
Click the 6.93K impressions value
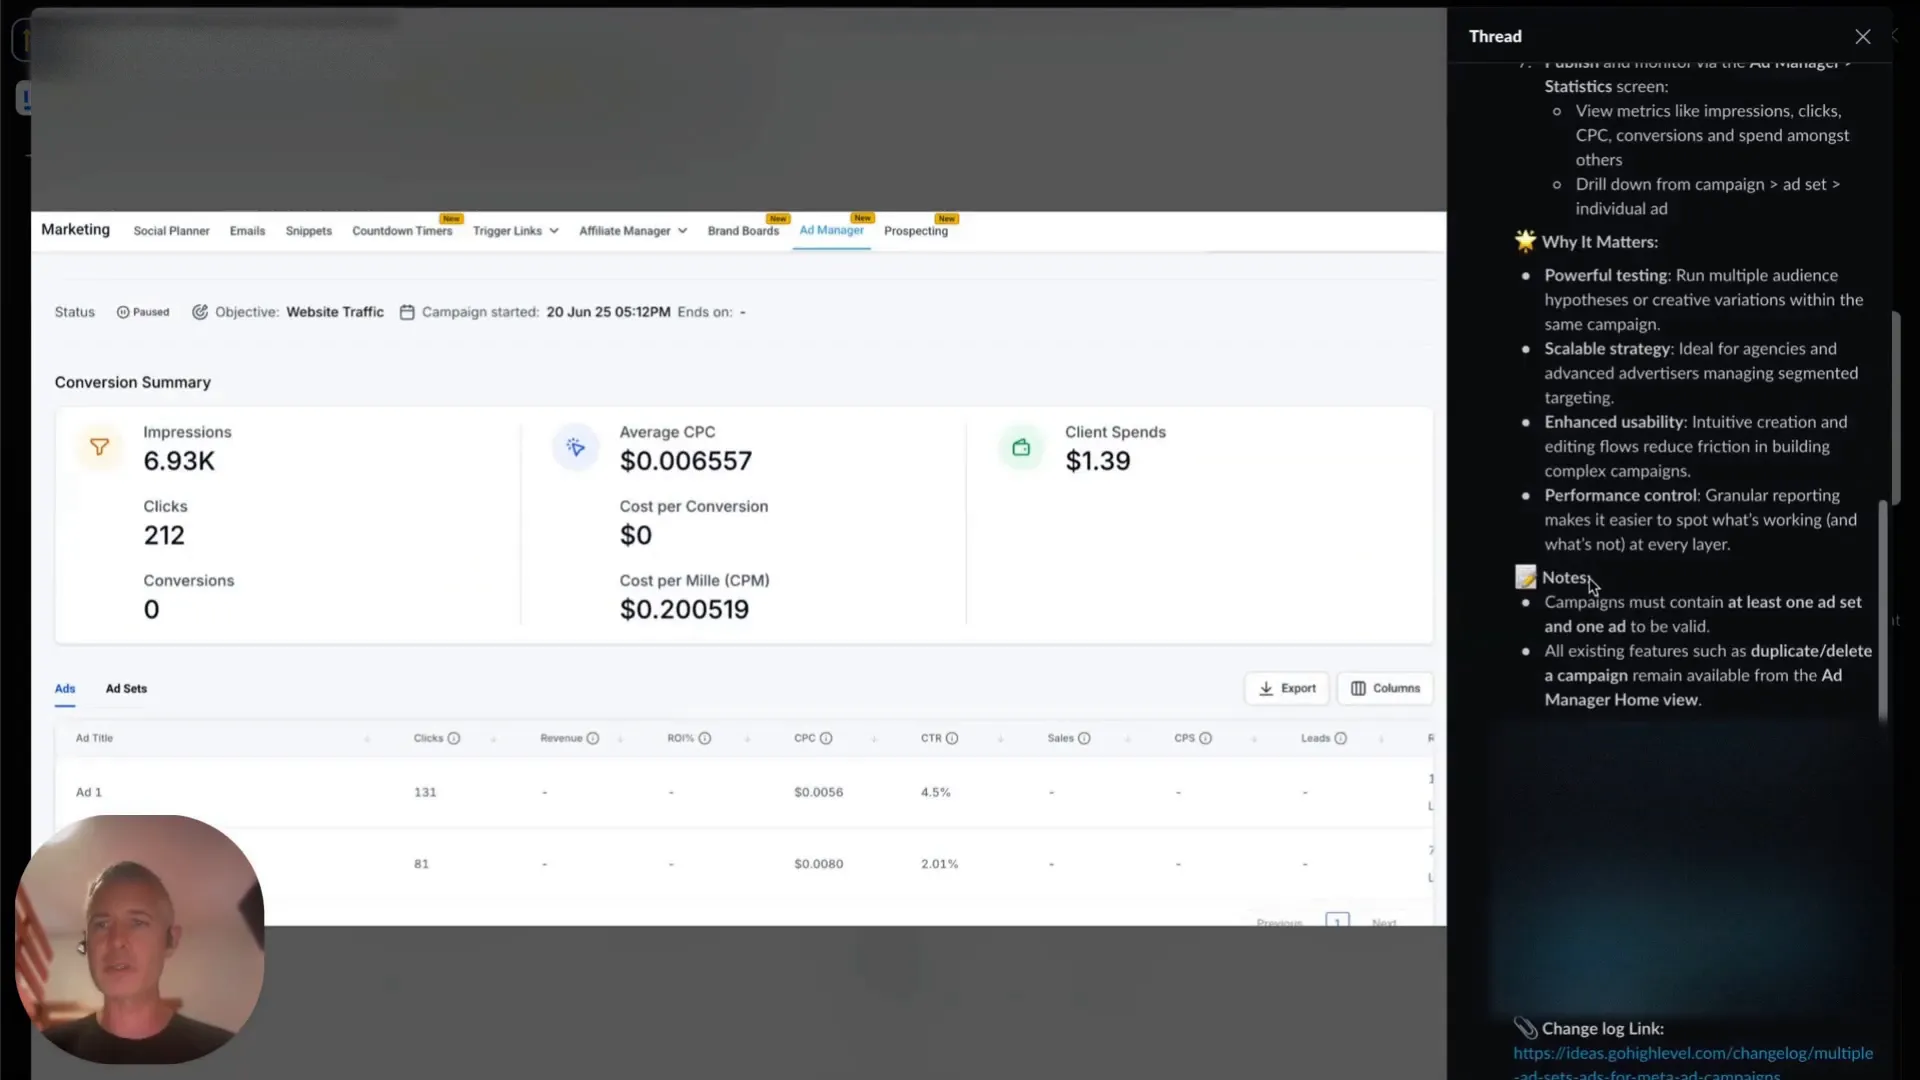coord(179,461)
